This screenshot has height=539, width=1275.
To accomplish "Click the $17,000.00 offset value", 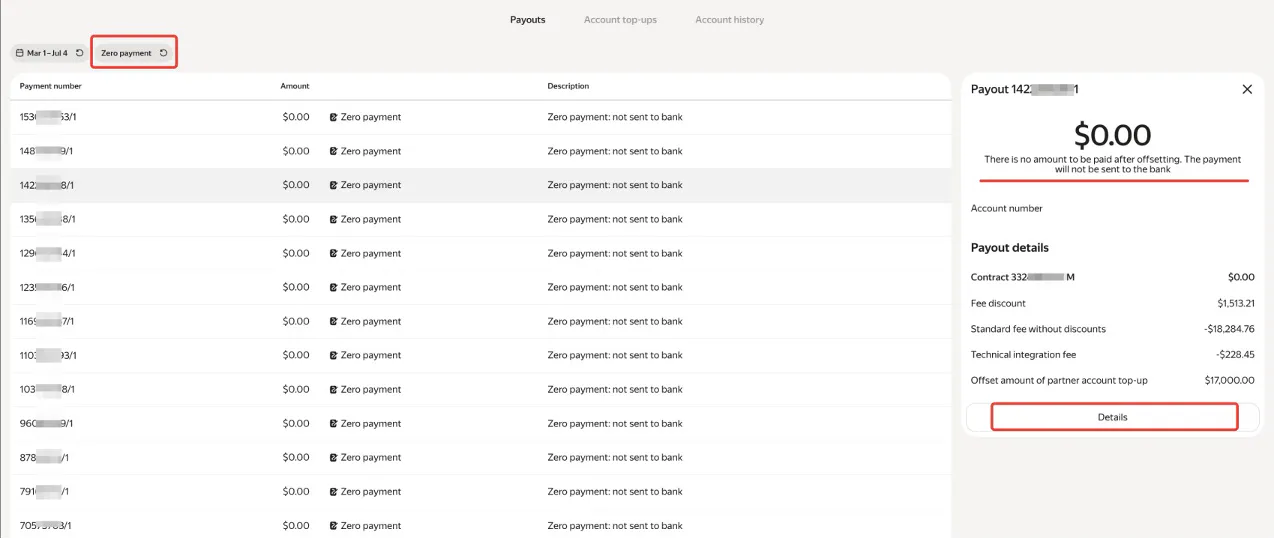I will coord(1230,380).
